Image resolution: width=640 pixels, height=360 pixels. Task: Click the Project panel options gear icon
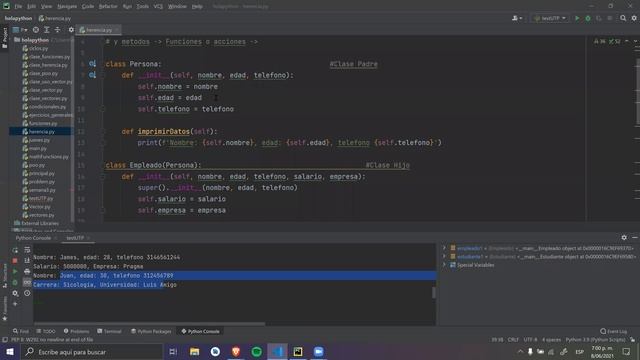click(x=71, y=30)
